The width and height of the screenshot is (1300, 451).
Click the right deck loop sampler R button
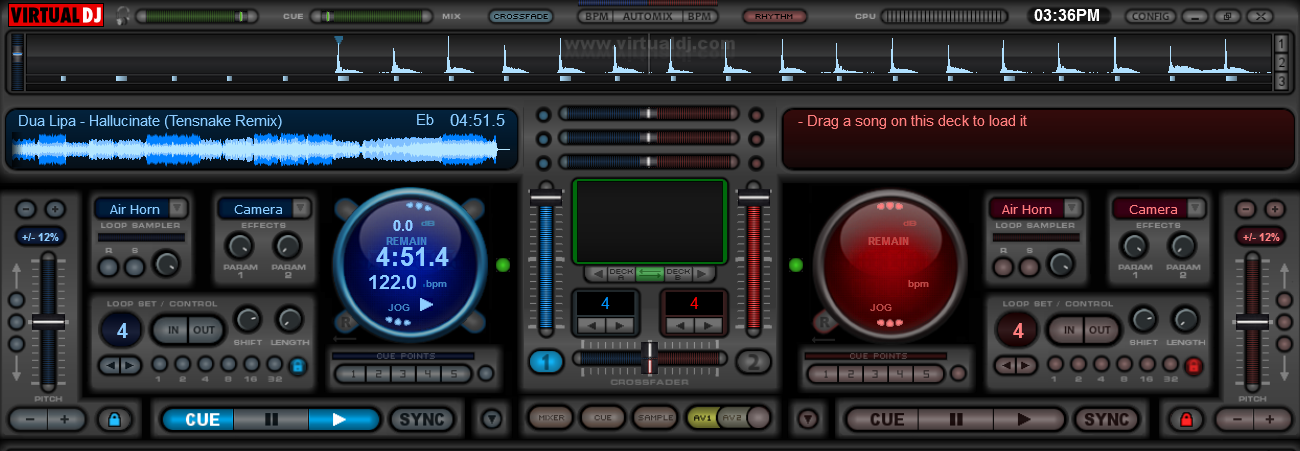[x=1003, y=266]
